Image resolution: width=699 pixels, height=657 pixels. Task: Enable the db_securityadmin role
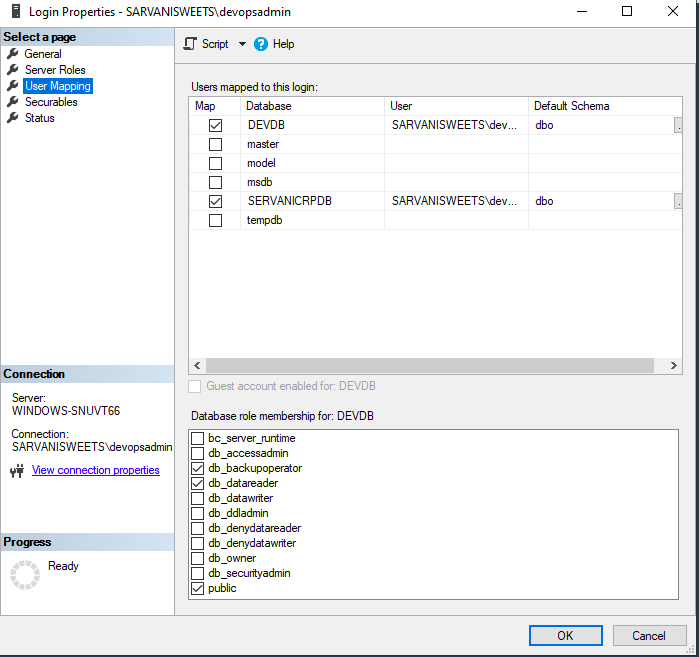point(197,573)
